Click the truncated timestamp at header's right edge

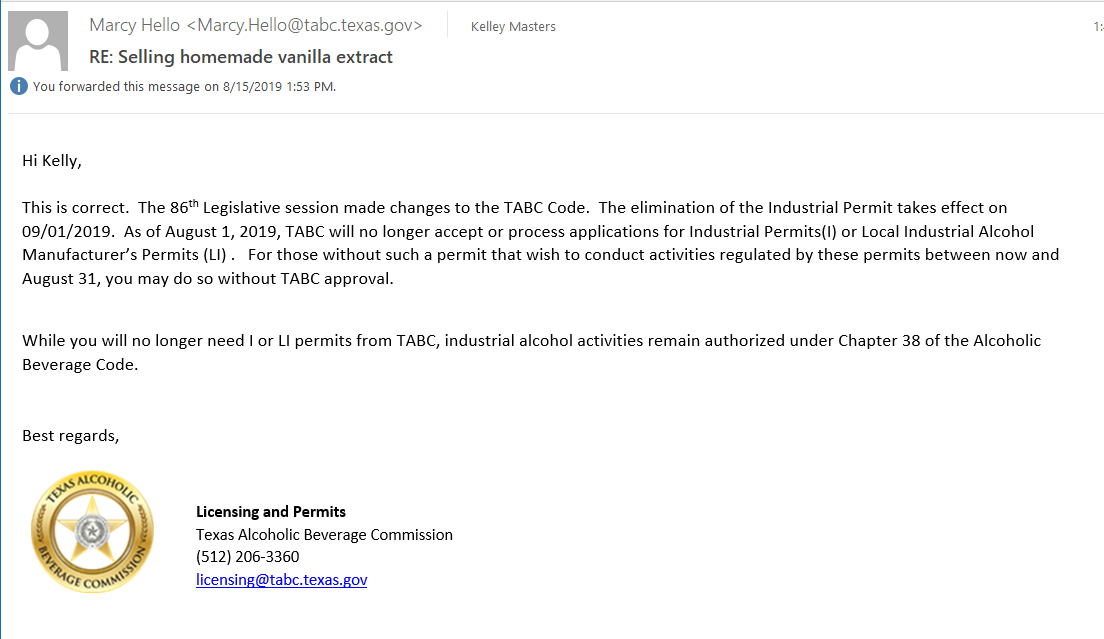coord(1097,27)
